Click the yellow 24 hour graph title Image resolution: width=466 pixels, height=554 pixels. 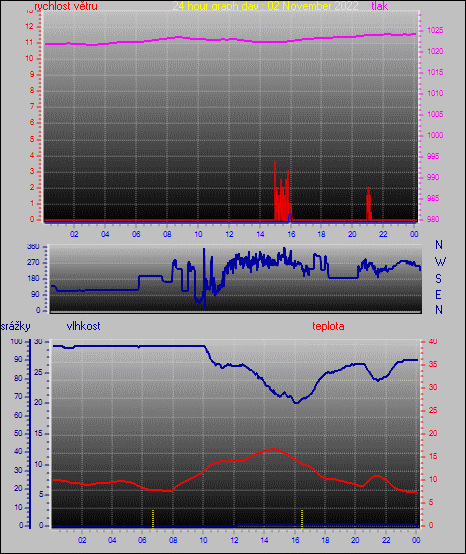tap(265, 6)
